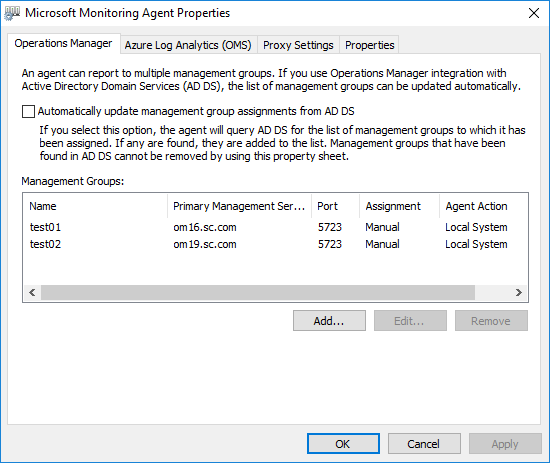
Task: Click the list's right scroll arrow
Action: (x=518, y=293)
